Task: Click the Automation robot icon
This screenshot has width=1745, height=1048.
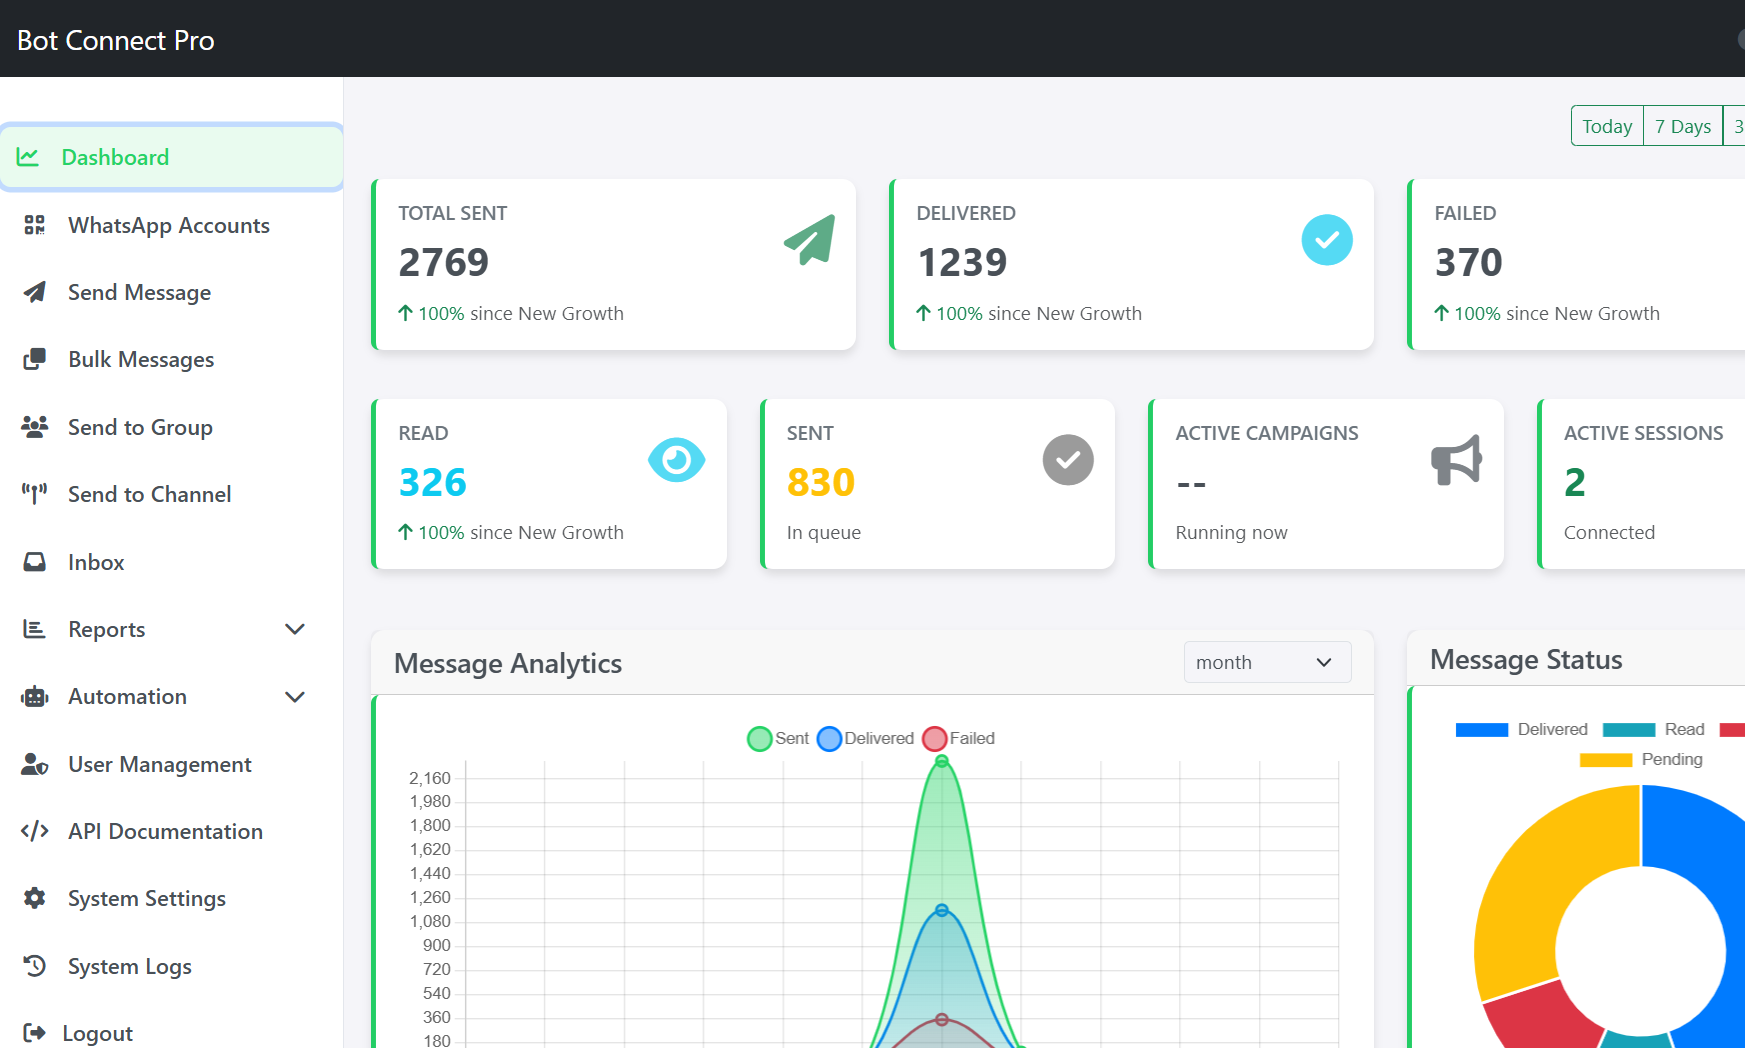Action: click(35, 697)
